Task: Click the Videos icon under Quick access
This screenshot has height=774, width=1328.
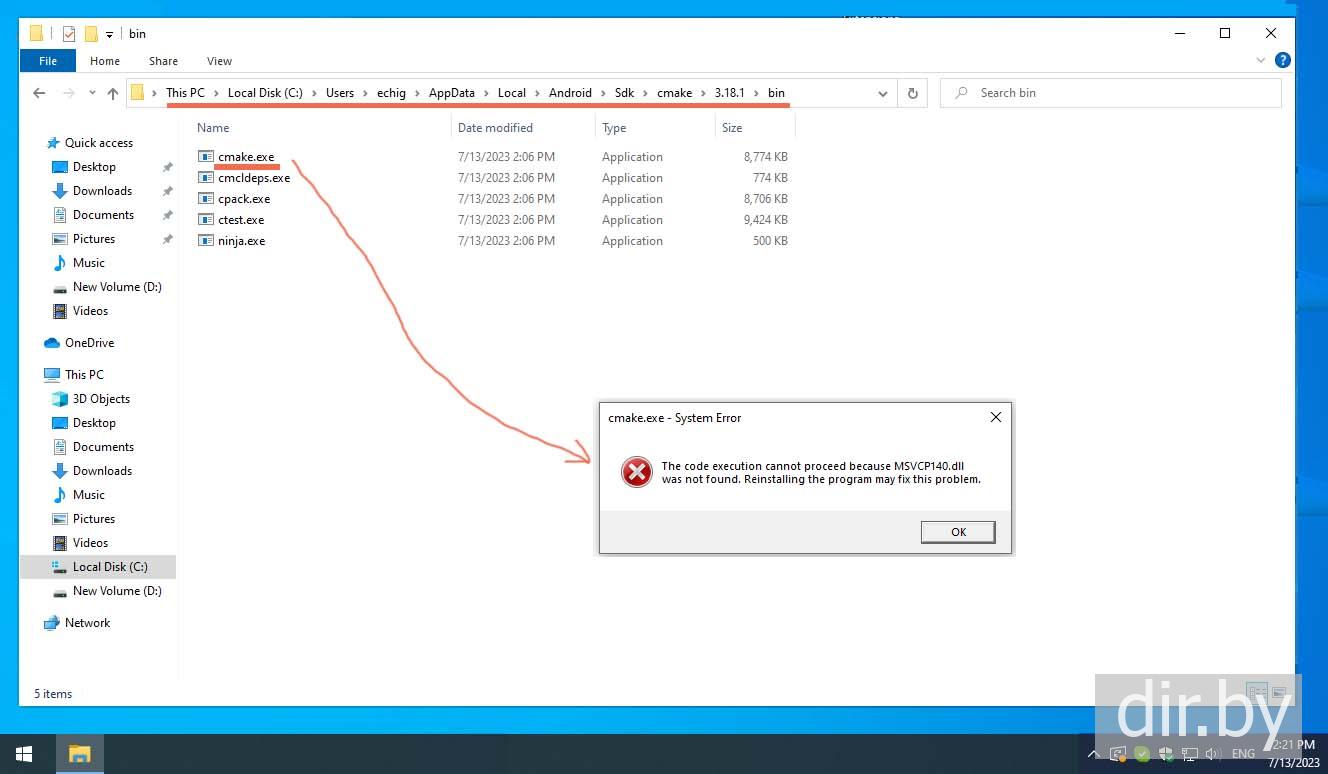Action: 59,311
